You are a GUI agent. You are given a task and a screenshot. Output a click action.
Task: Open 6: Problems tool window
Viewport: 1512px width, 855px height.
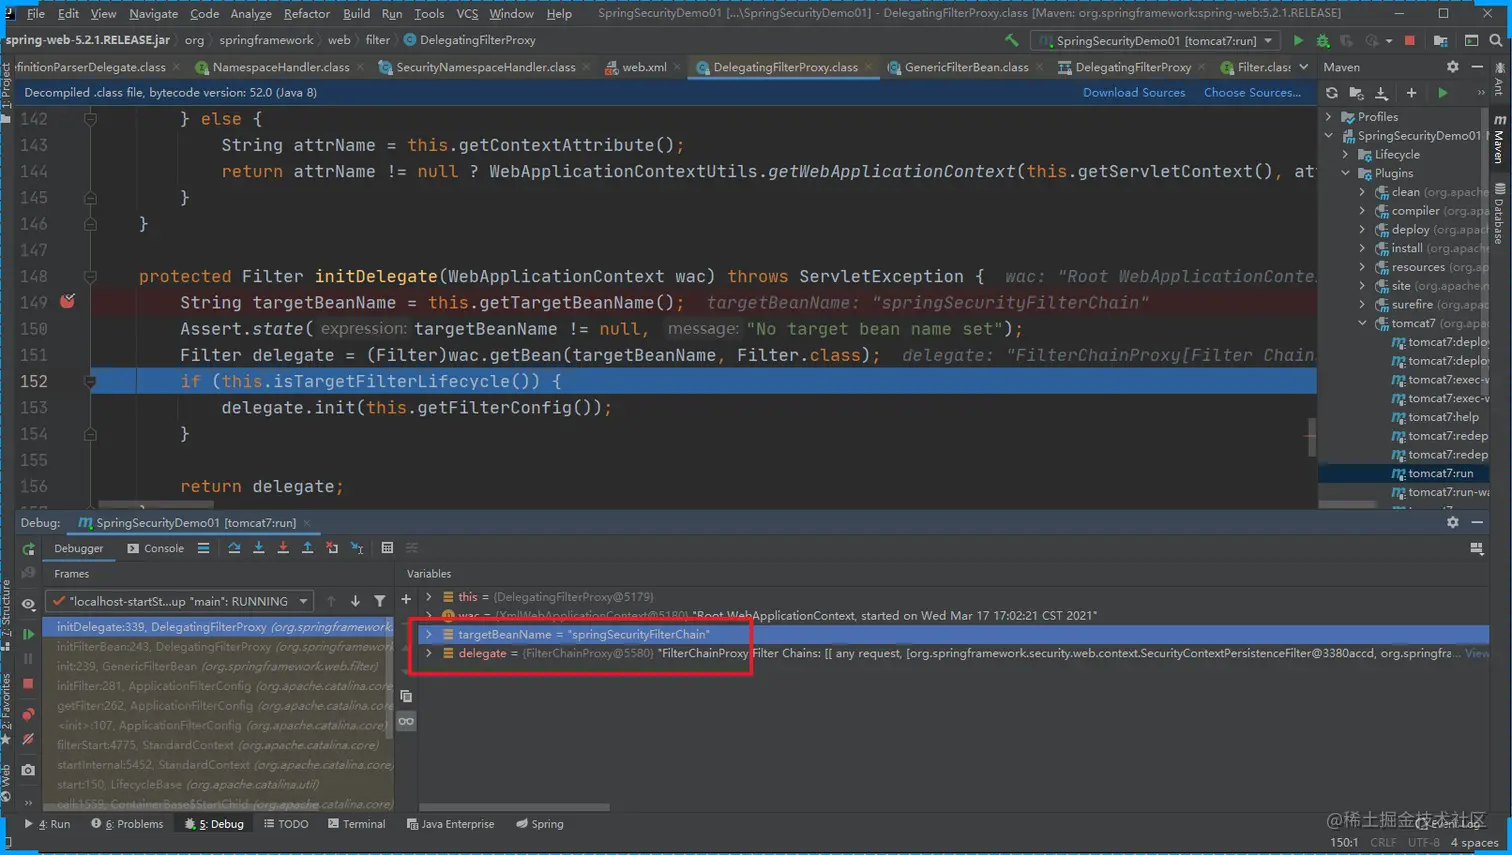[x=127, y=824]
